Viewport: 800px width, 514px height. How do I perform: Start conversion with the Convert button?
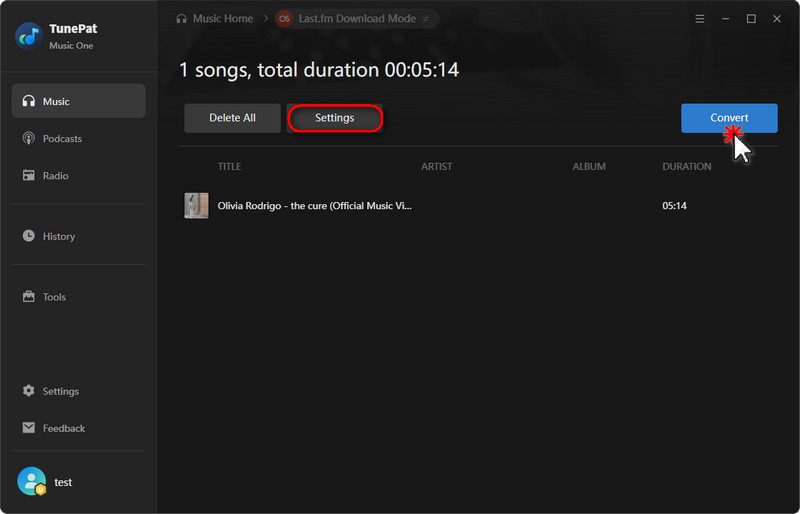point(729,118)
